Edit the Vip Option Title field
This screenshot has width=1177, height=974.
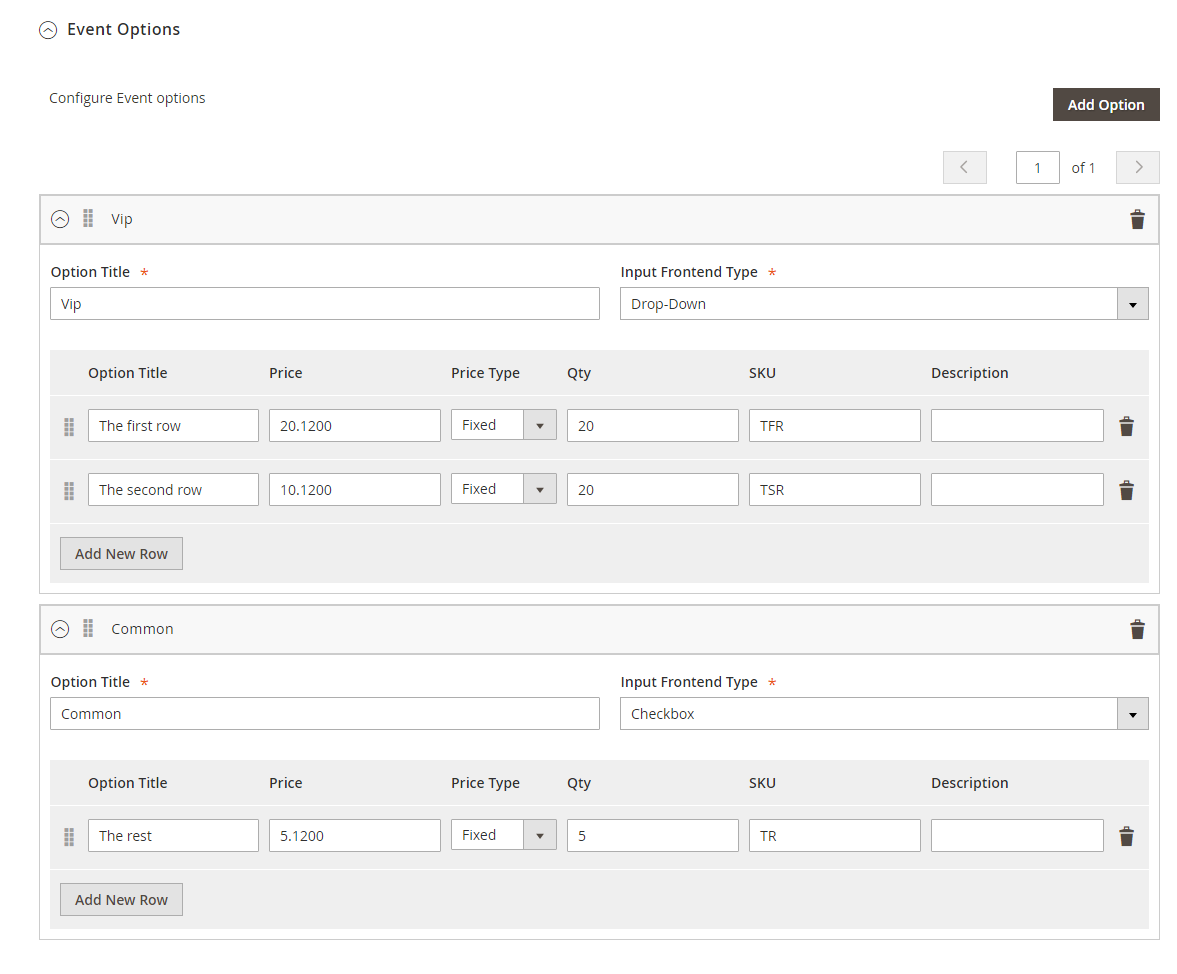[325, 304]
